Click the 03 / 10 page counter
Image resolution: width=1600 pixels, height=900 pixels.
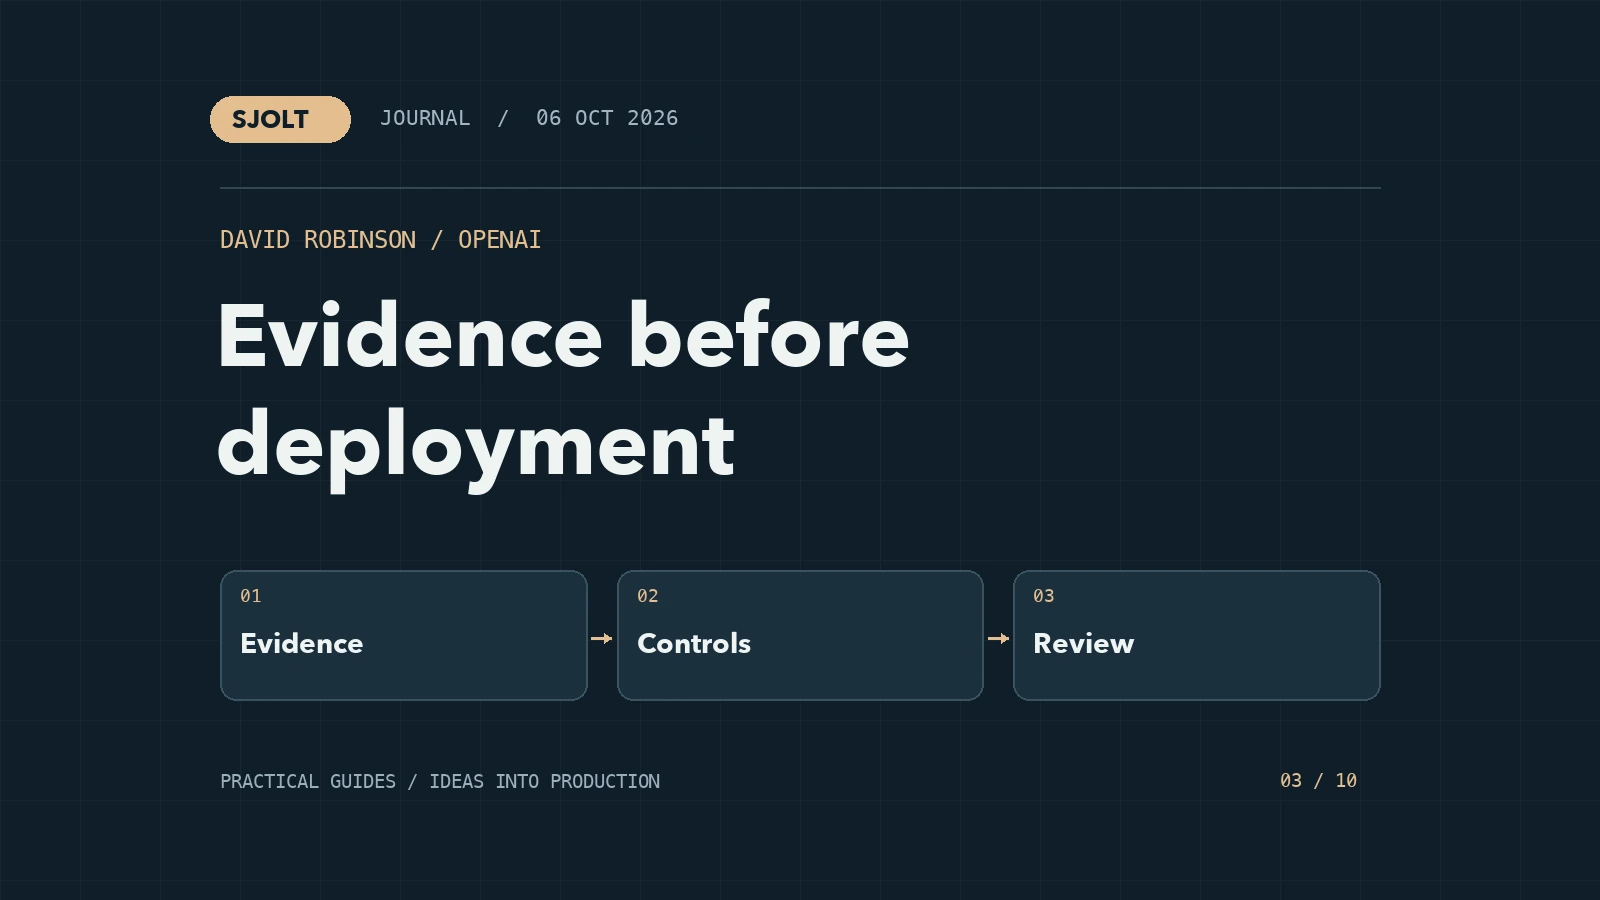[x=1319, y=780]
